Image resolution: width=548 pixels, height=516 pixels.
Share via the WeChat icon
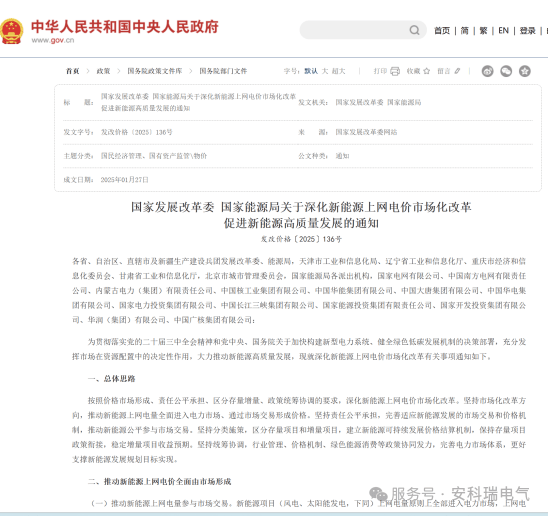click(x=506, y=71)
